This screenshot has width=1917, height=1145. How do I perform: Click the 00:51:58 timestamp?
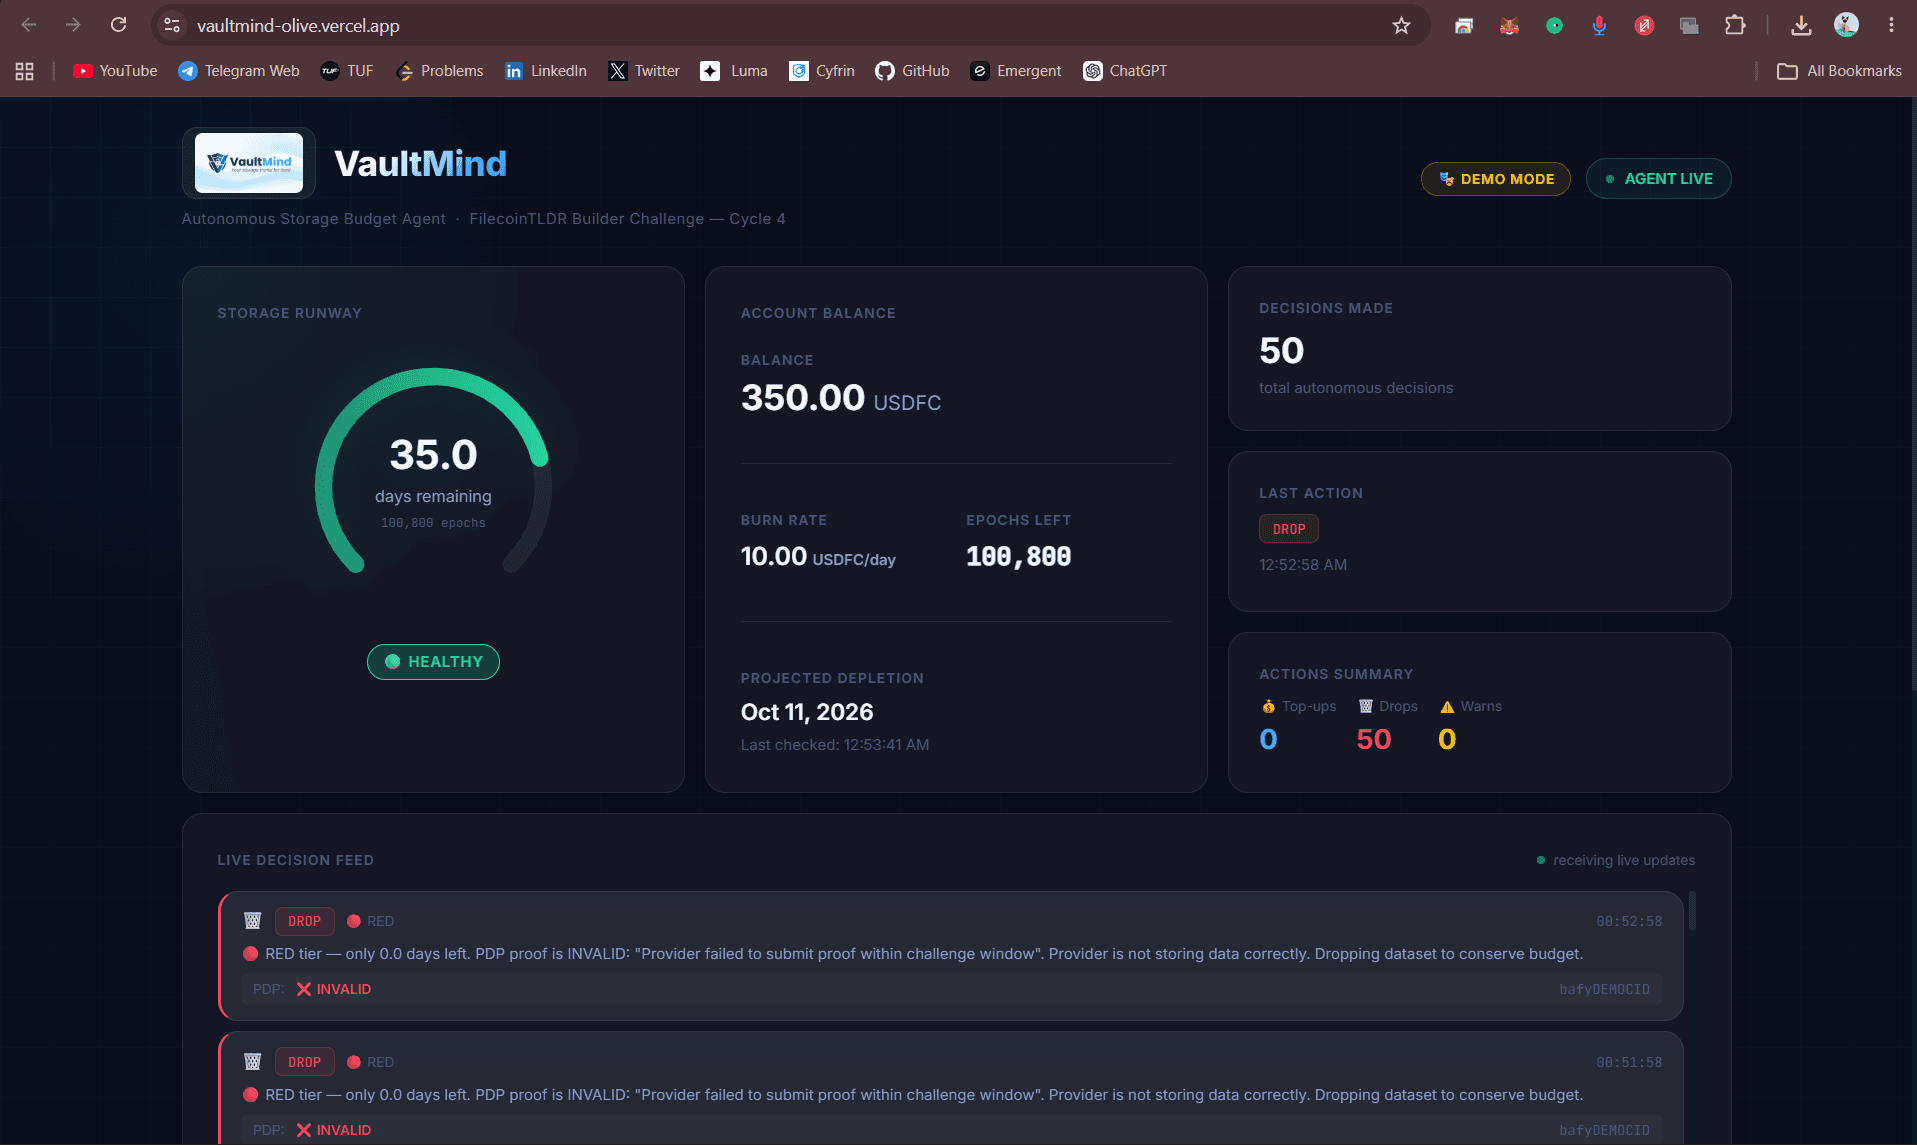(1629, 1062)
